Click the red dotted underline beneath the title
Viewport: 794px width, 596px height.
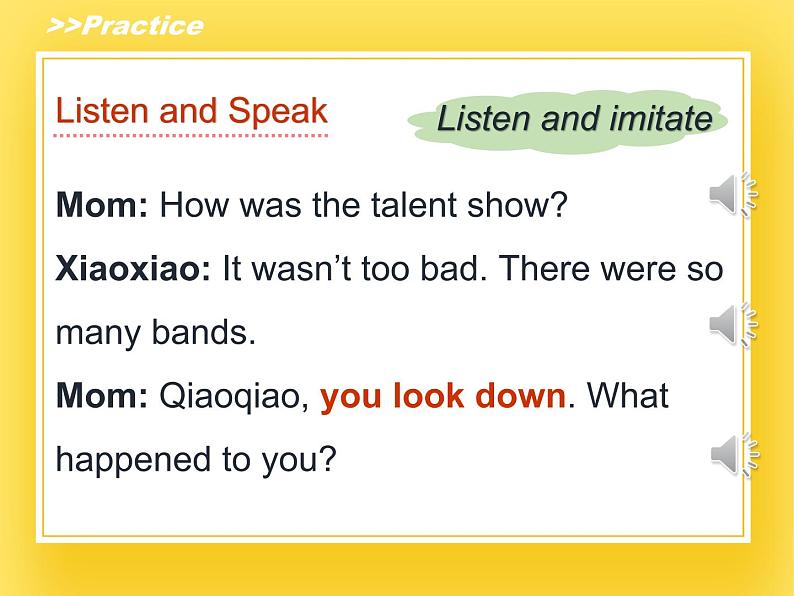(191, 136)
